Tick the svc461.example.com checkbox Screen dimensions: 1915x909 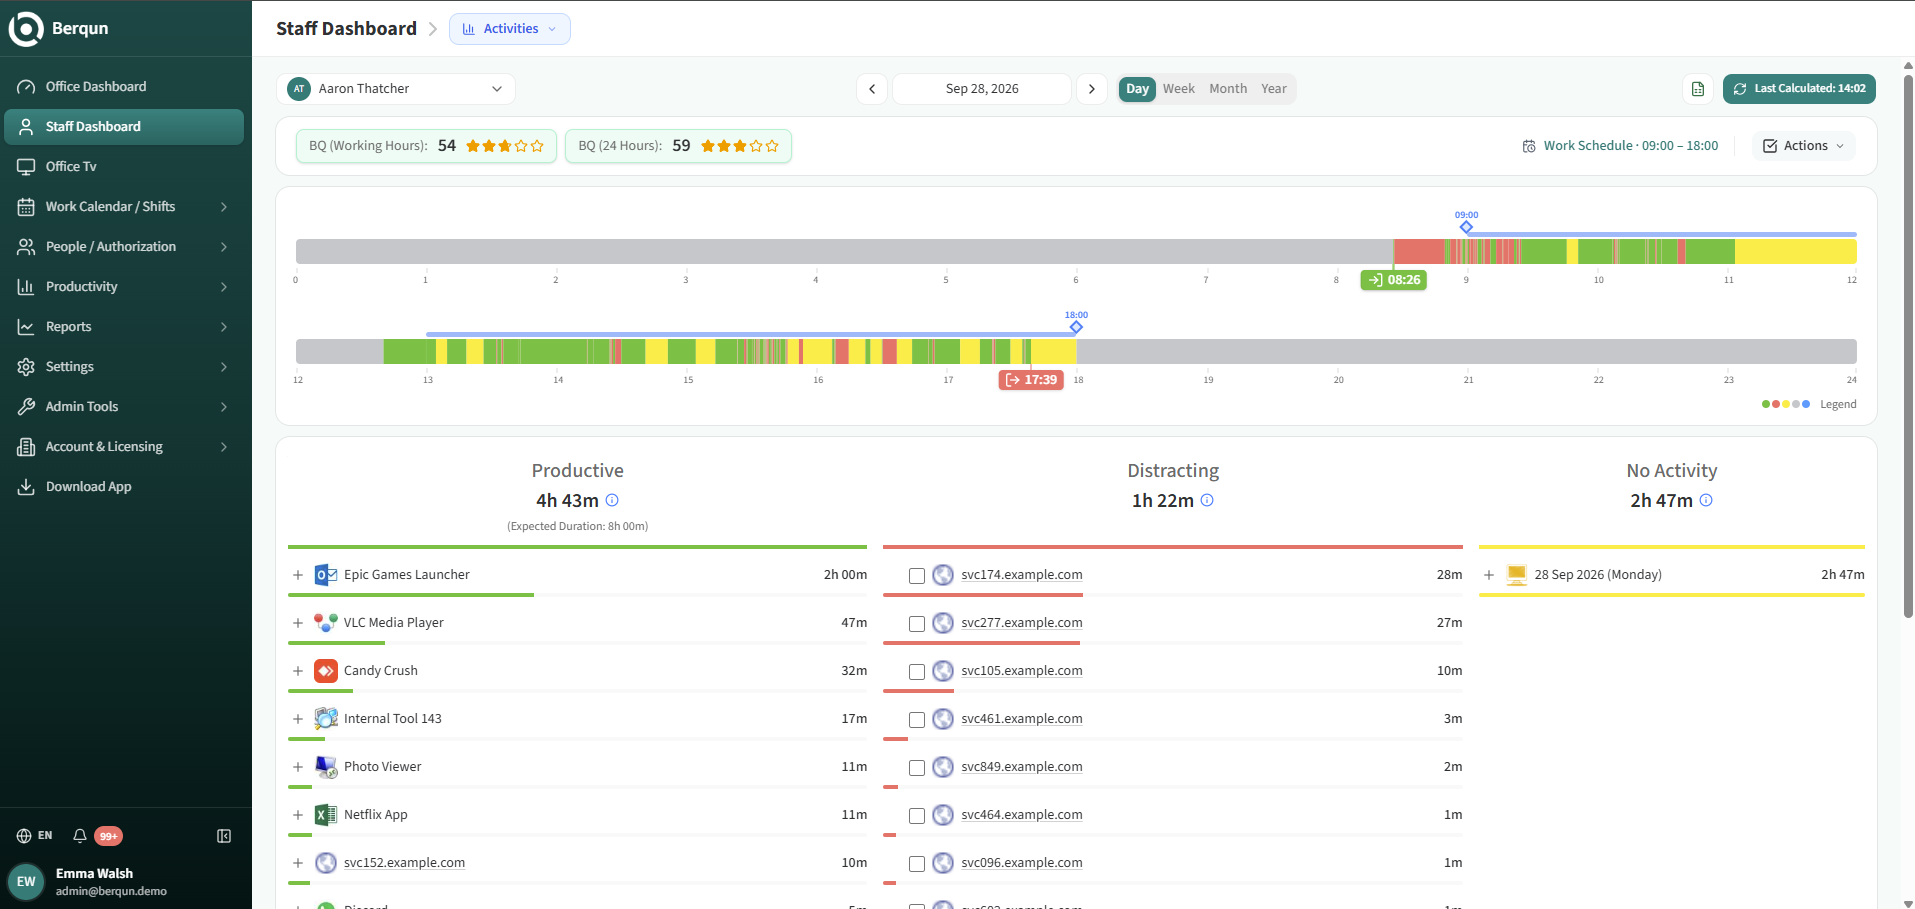coord(917,720)
